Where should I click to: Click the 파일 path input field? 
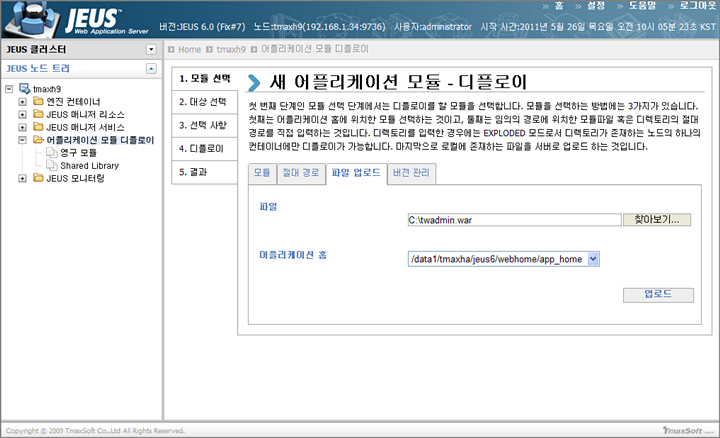[514, 220]
